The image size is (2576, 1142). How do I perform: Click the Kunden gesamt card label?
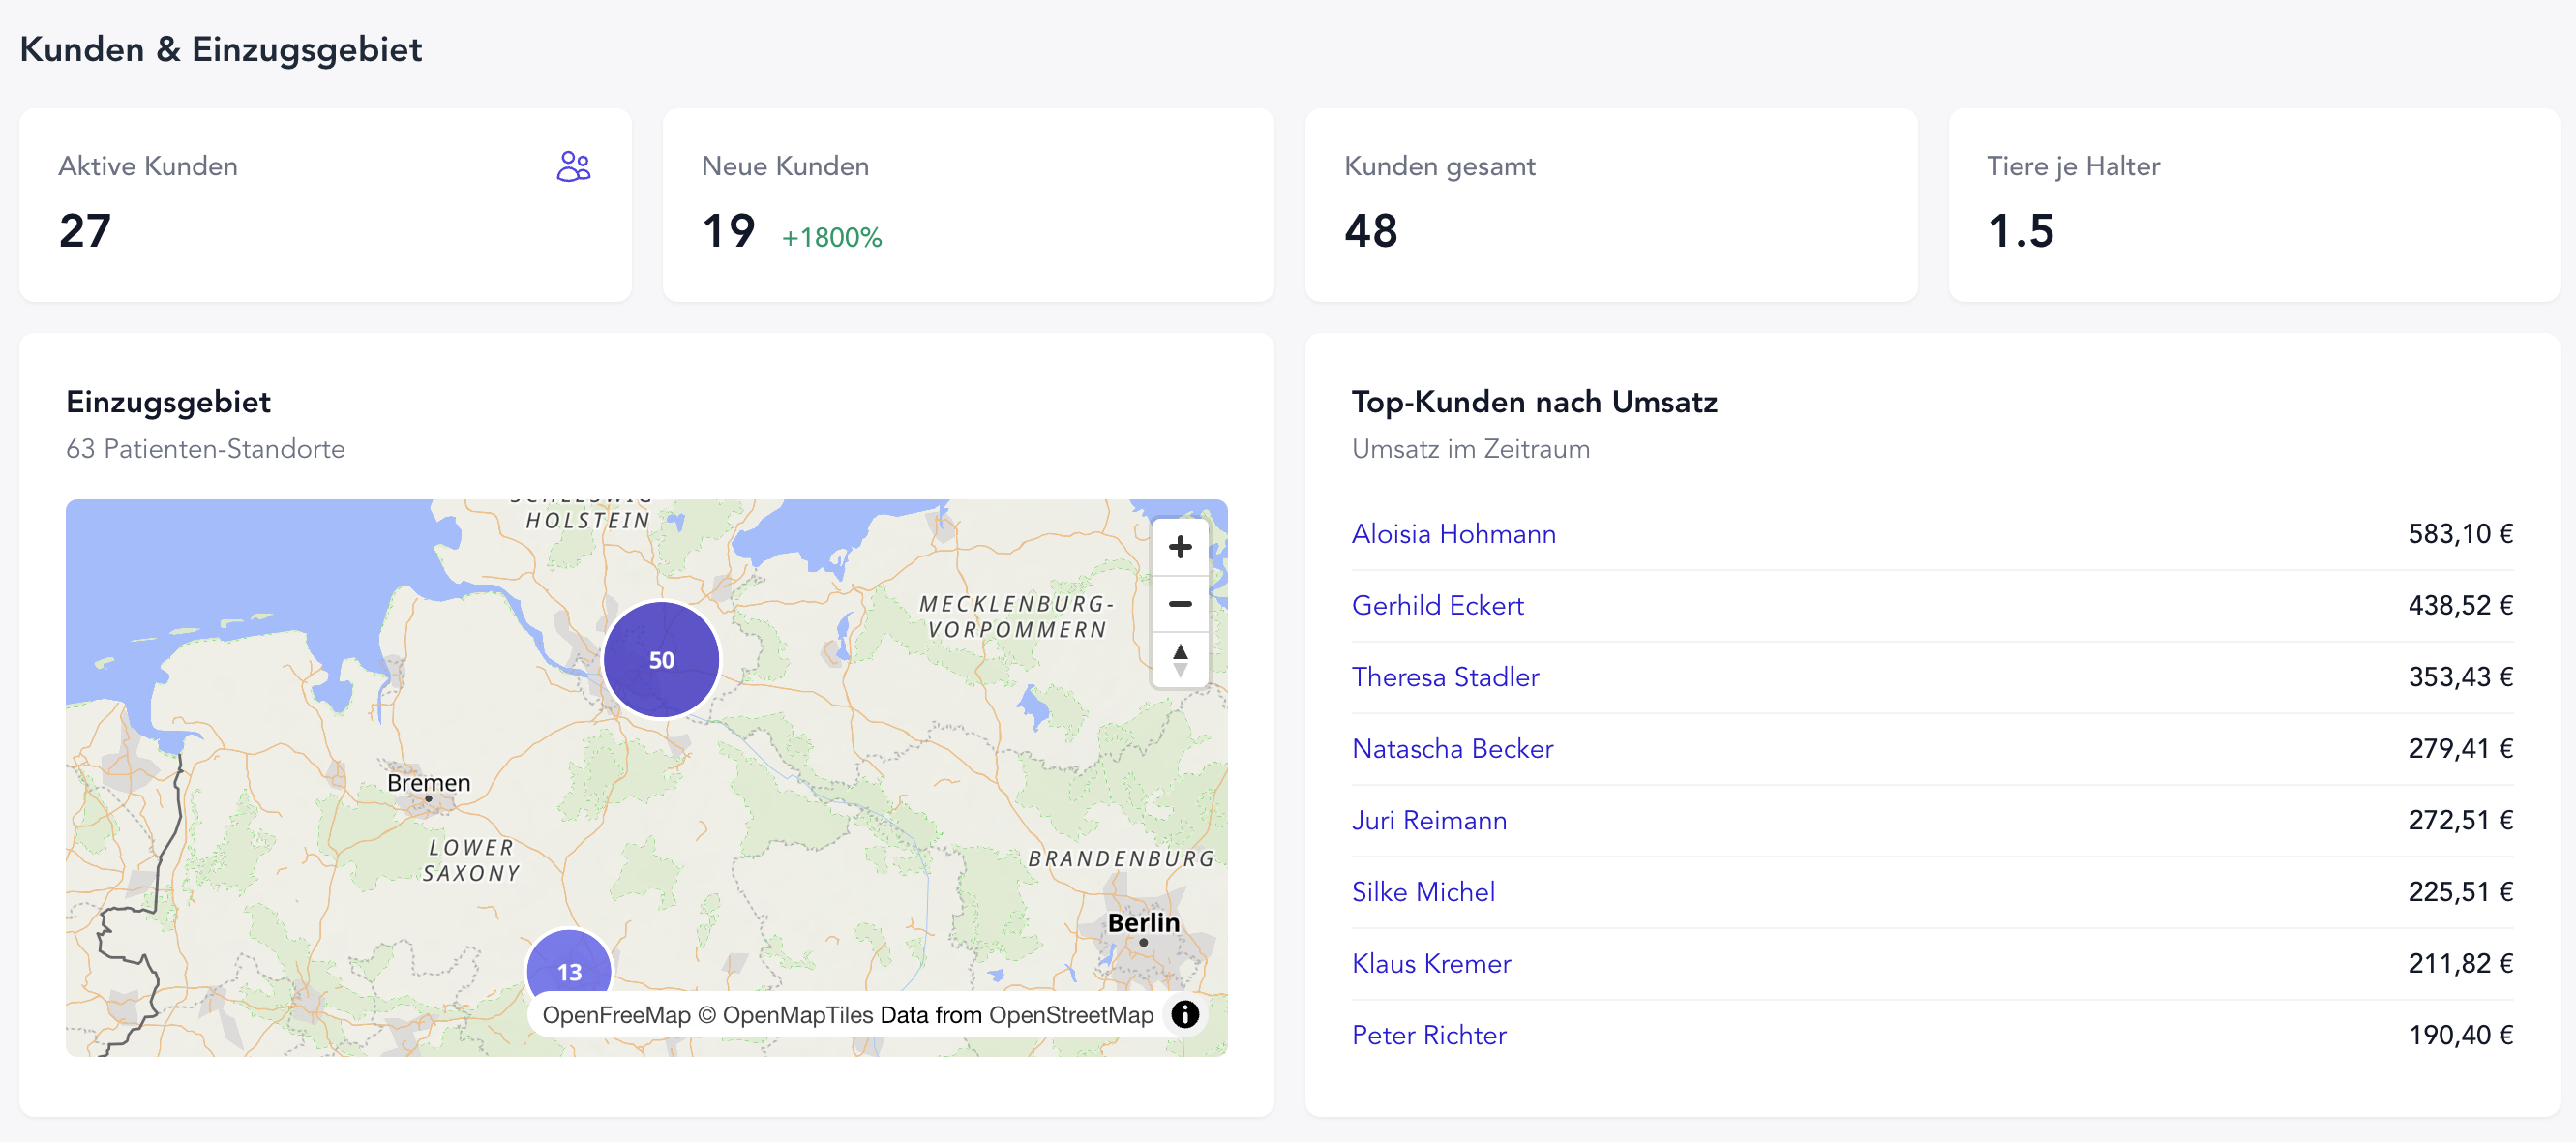(1439, 166)
